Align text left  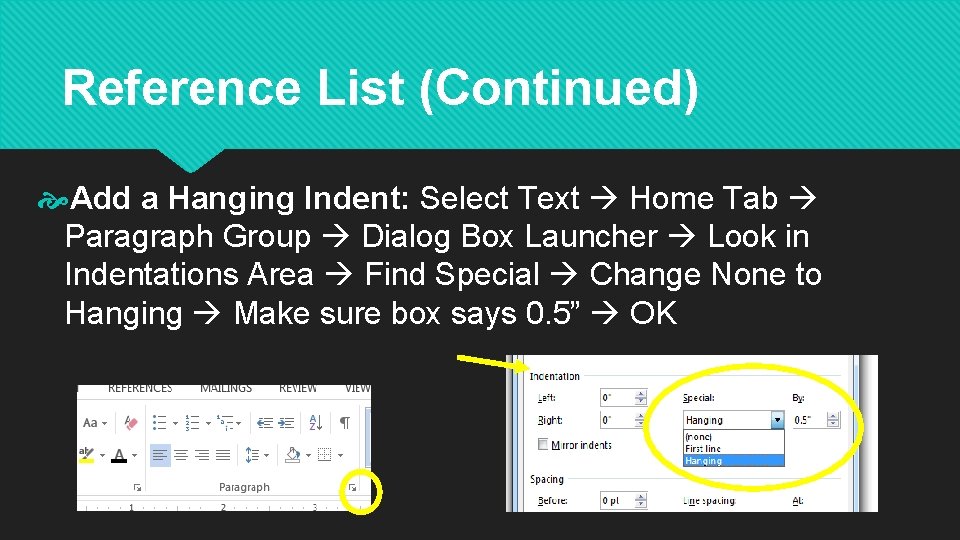coord(160,455)
